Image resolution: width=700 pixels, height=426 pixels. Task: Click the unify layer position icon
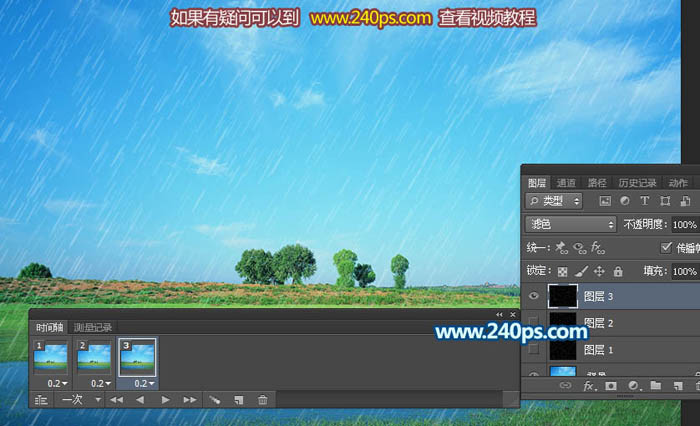click(561, 248)
